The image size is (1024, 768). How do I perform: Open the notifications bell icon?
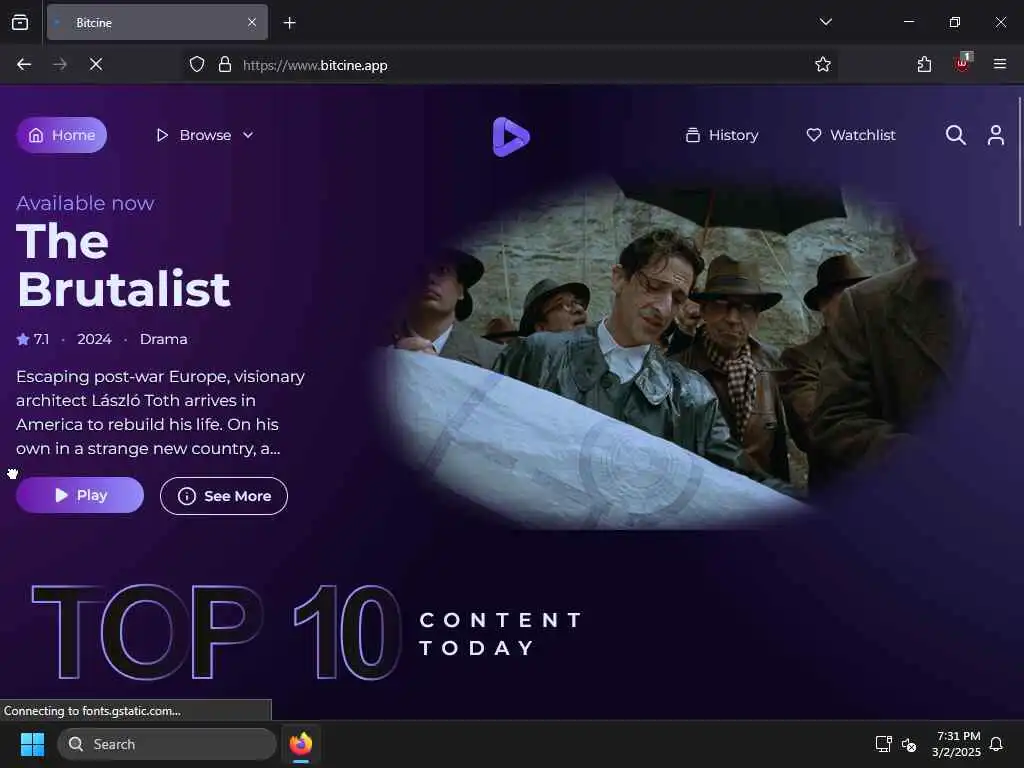click(x=996, y=744)
